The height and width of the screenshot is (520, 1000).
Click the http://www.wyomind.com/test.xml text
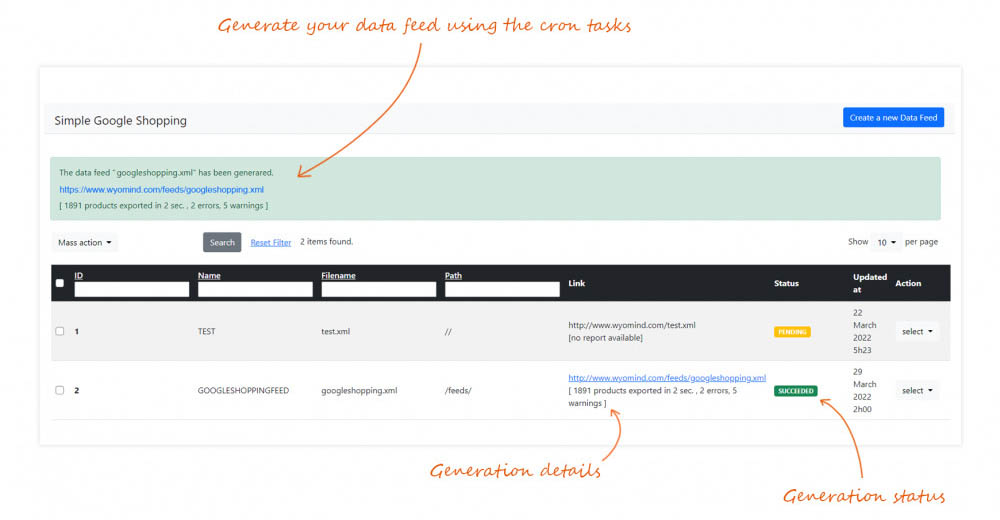(632, 325)
